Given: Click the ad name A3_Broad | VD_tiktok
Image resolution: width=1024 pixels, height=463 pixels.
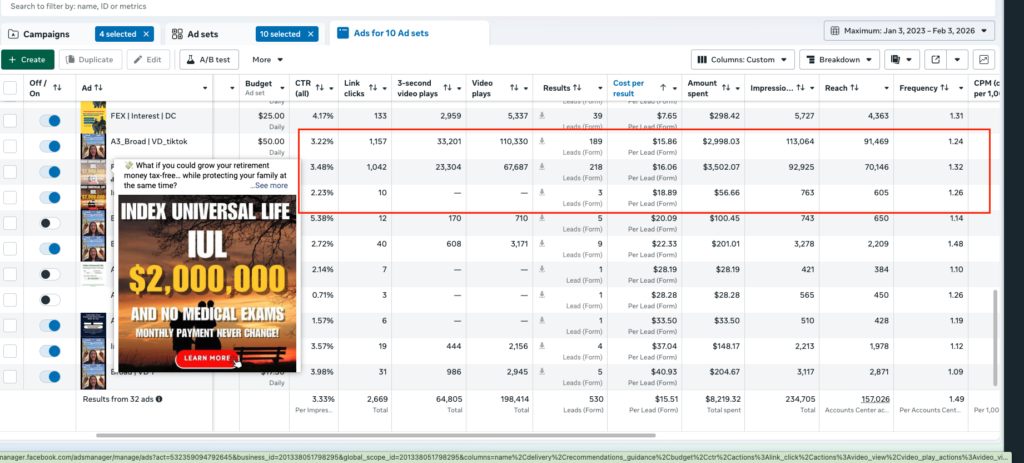Looking at the screenshot, I should 150,141.
